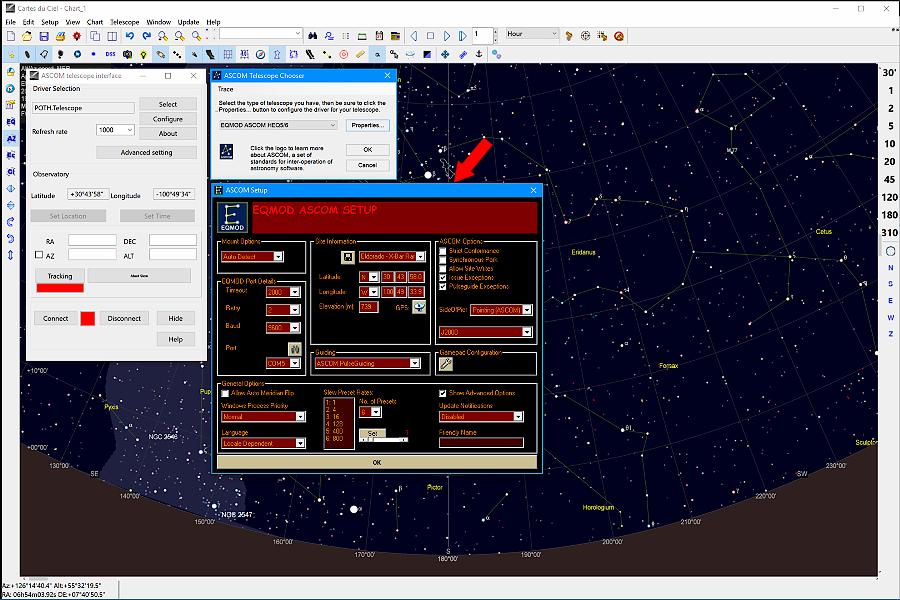
Task: Click the DSS image icon
Action: 110,55
